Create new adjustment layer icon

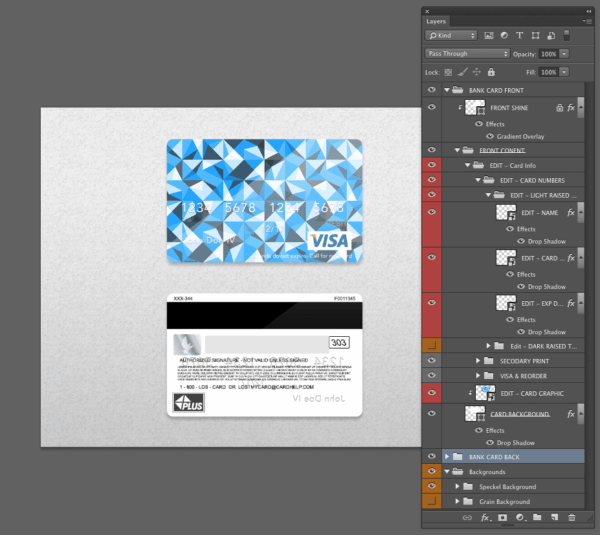520,517
